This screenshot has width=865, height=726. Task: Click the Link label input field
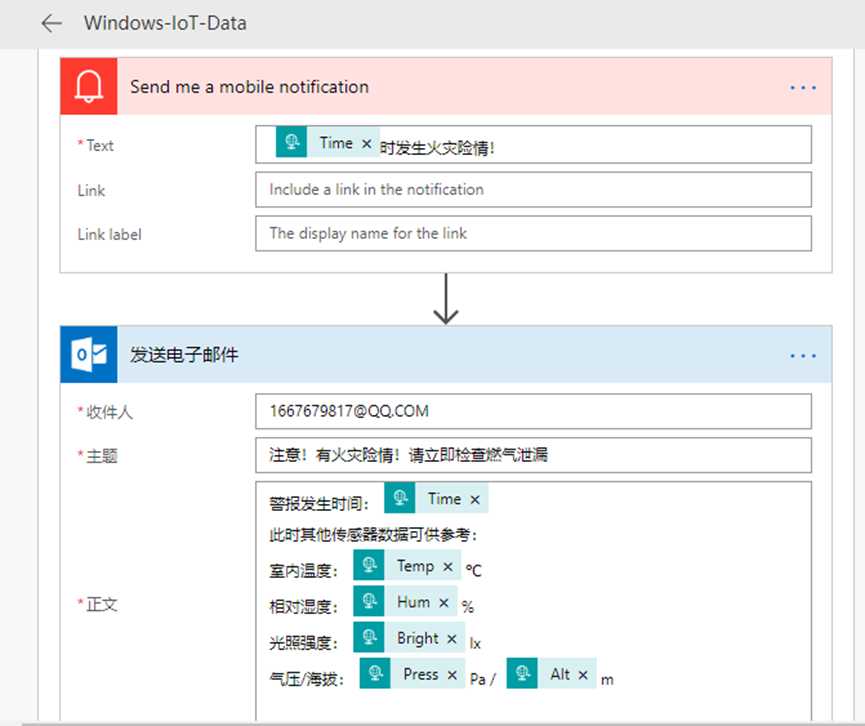(533, 234)
